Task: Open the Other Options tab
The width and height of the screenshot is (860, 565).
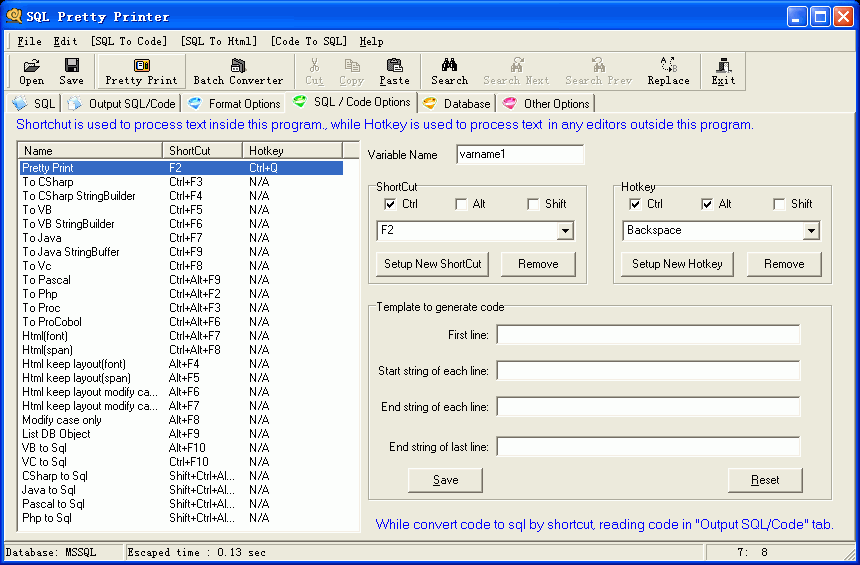Action: click(x=546, y=104)
